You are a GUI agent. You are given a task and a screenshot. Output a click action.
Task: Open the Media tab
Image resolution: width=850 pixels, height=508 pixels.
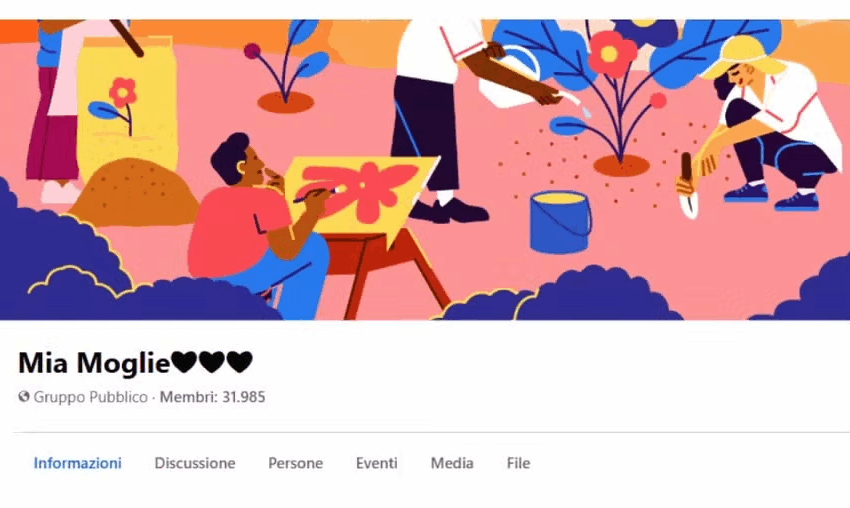click(452, 463)
